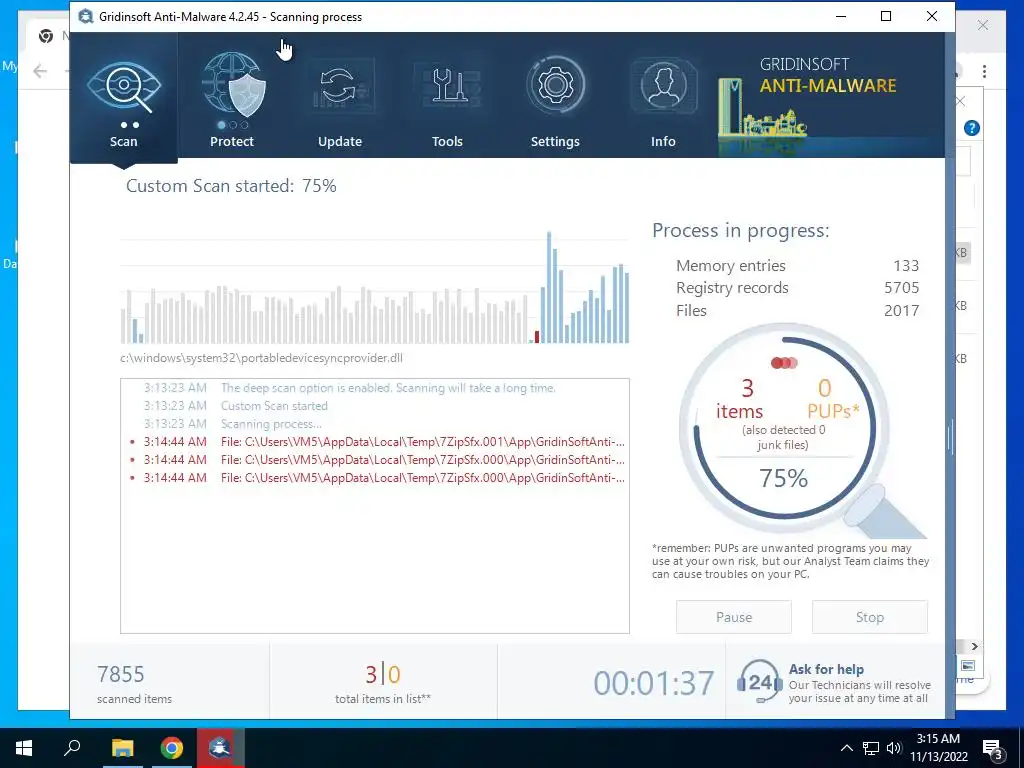
Task: Click the Files count 2017
Action: click(901, 310)
